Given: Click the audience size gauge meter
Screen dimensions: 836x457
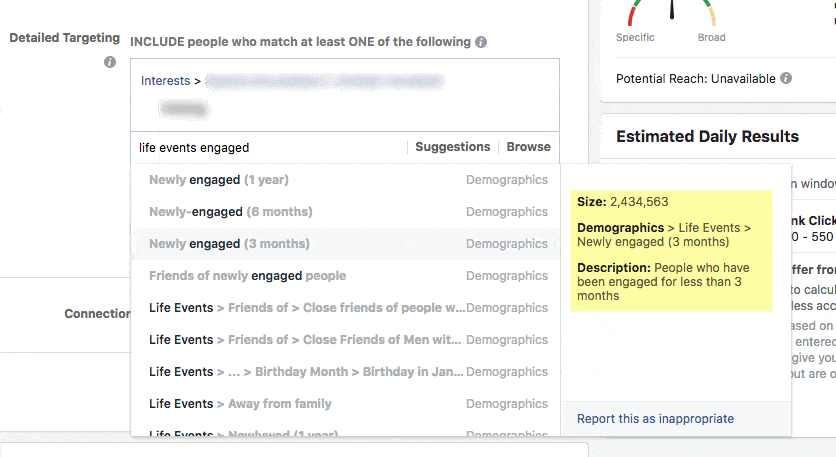Looking at the screenshot, I should tap(672, 13).
